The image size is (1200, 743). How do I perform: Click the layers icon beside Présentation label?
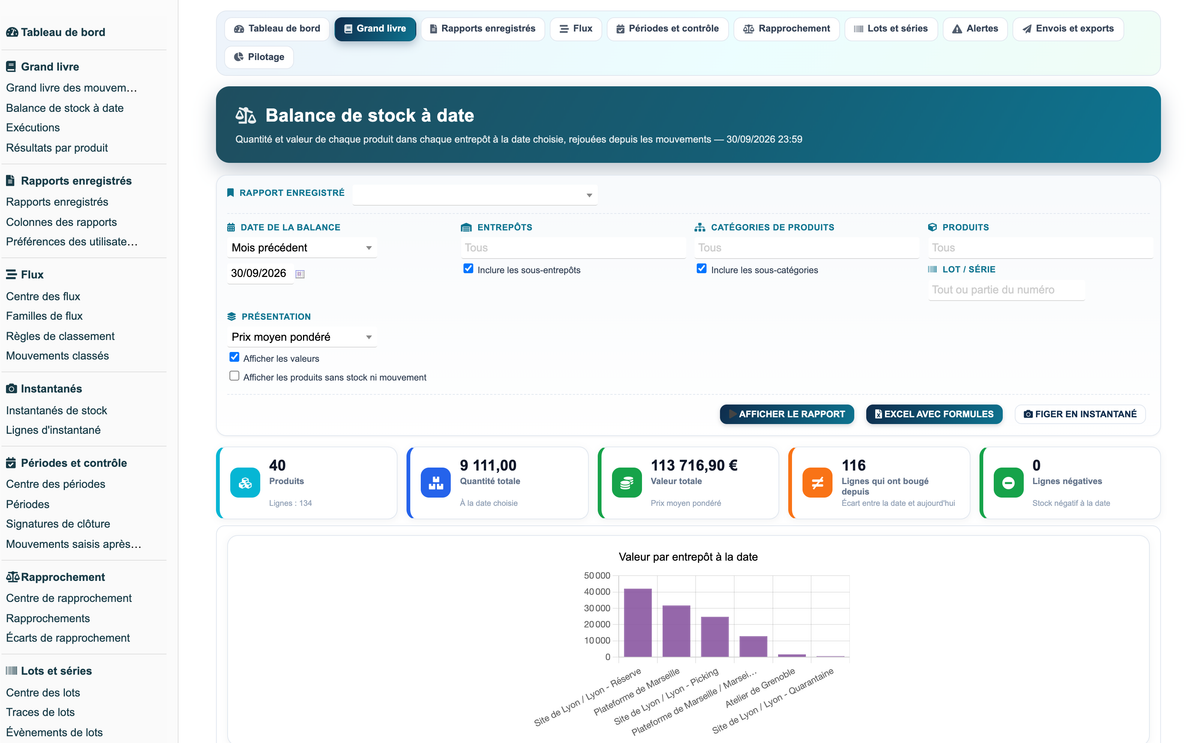(x=232, y=317)
